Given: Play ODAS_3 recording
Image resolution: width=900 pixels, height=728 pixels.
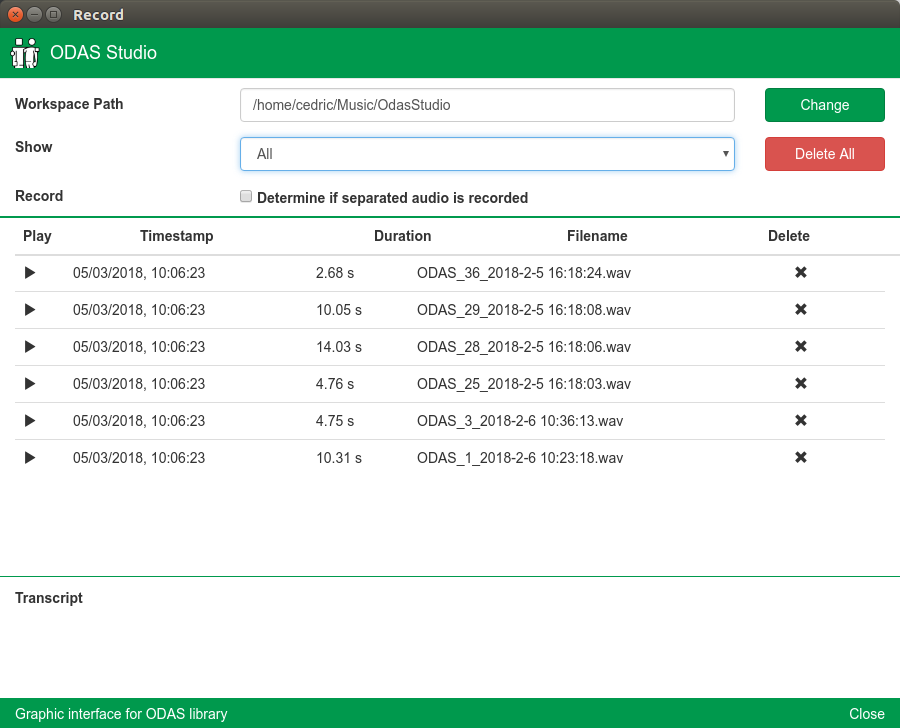Looking at the screenshot, I should click(x=30, y=421).
